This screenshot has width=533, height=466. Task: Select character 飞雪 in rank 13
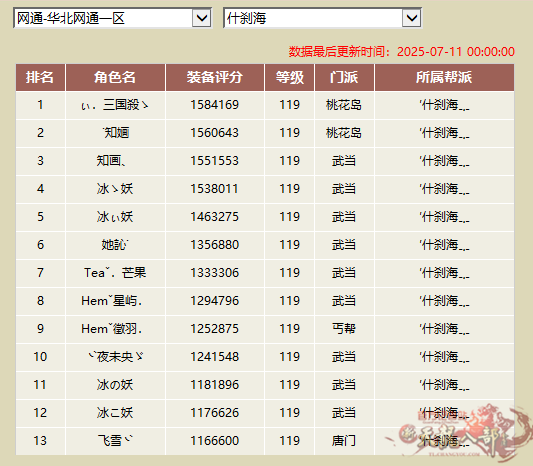point(115,441)
